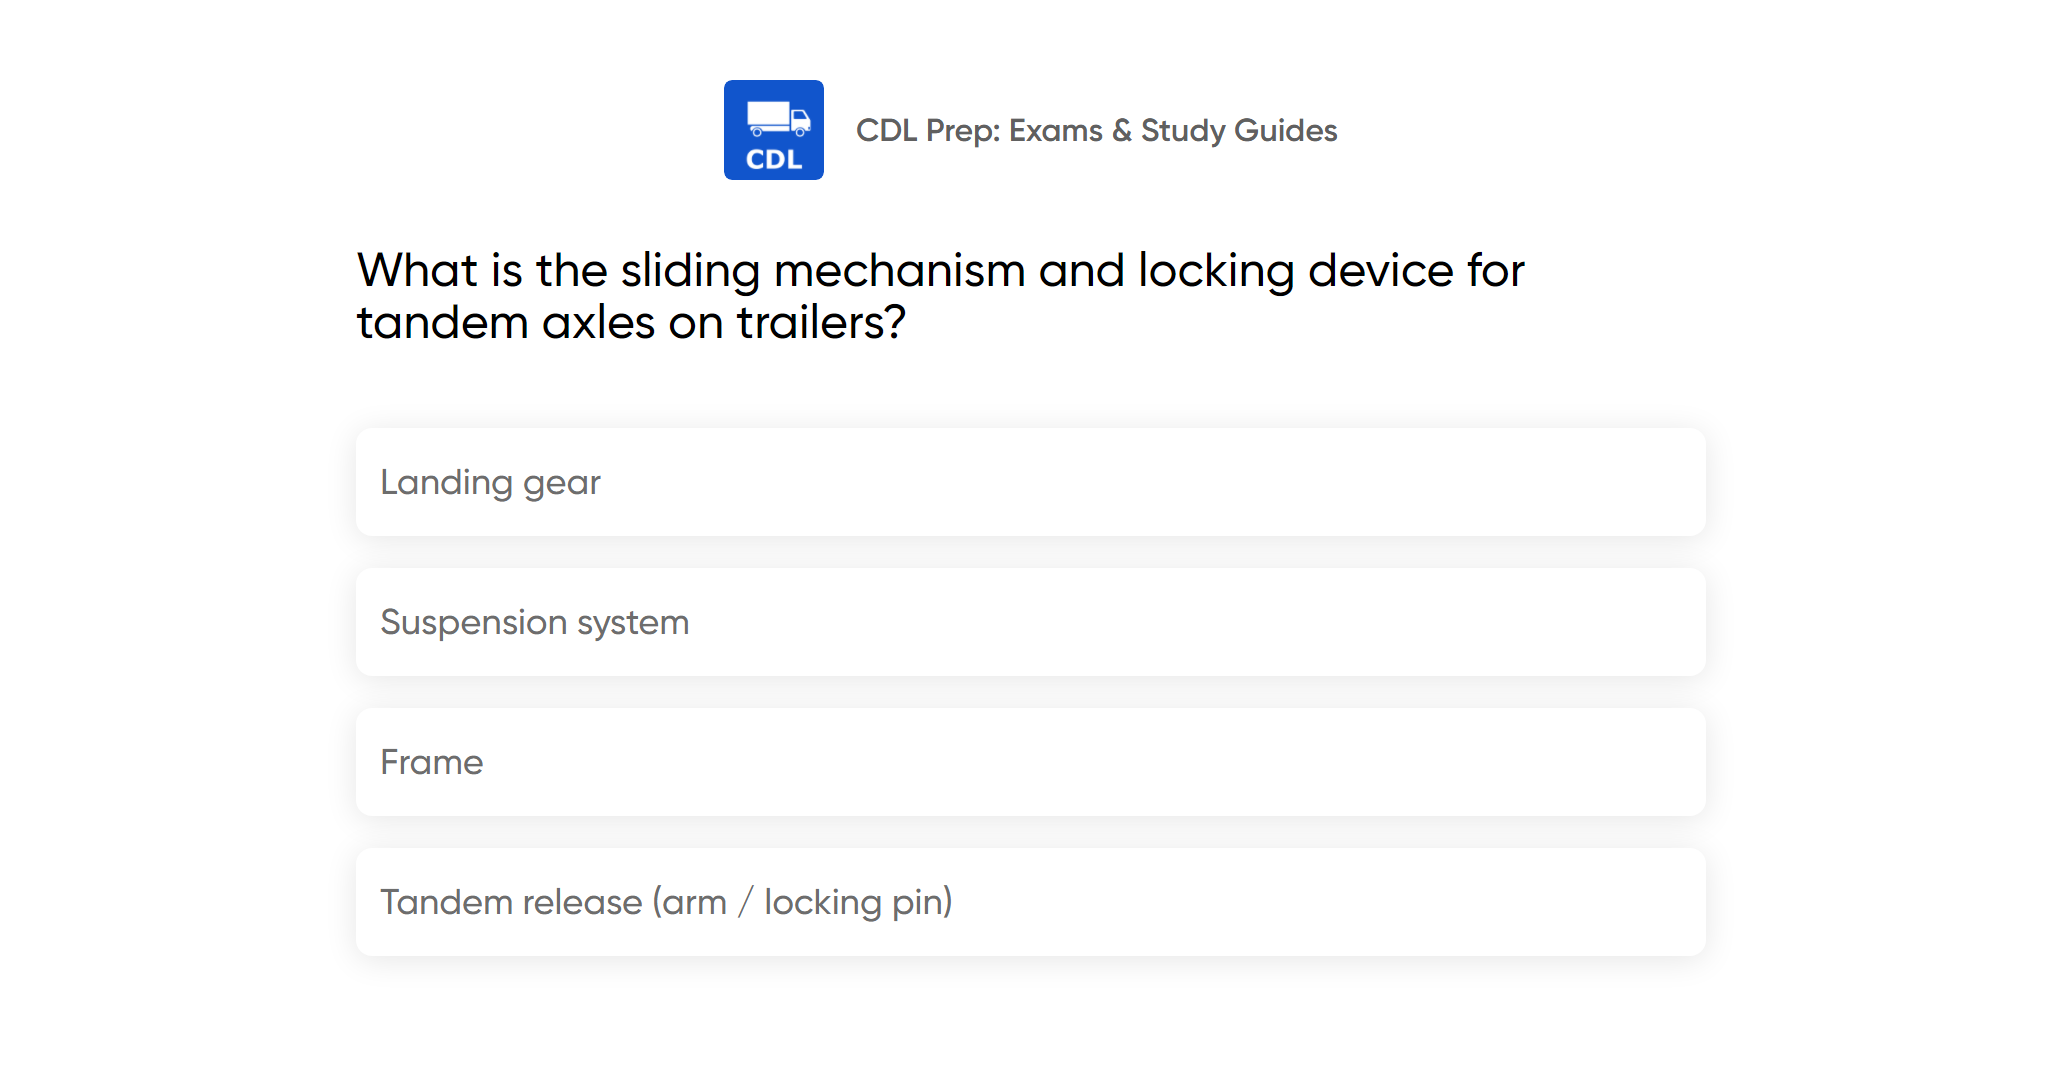The width and height of the screenshot is (2062, 1080).
Task: Click the blue CDL truck logo icon
Action: coord(773,130)
